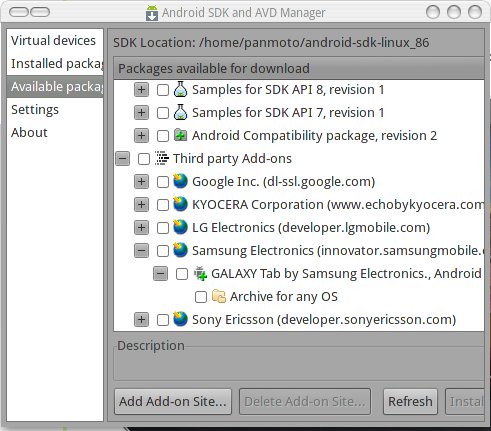Collapse the GALAXY Tab node
This screenshot has height=431, width=491.
(160, 274)
